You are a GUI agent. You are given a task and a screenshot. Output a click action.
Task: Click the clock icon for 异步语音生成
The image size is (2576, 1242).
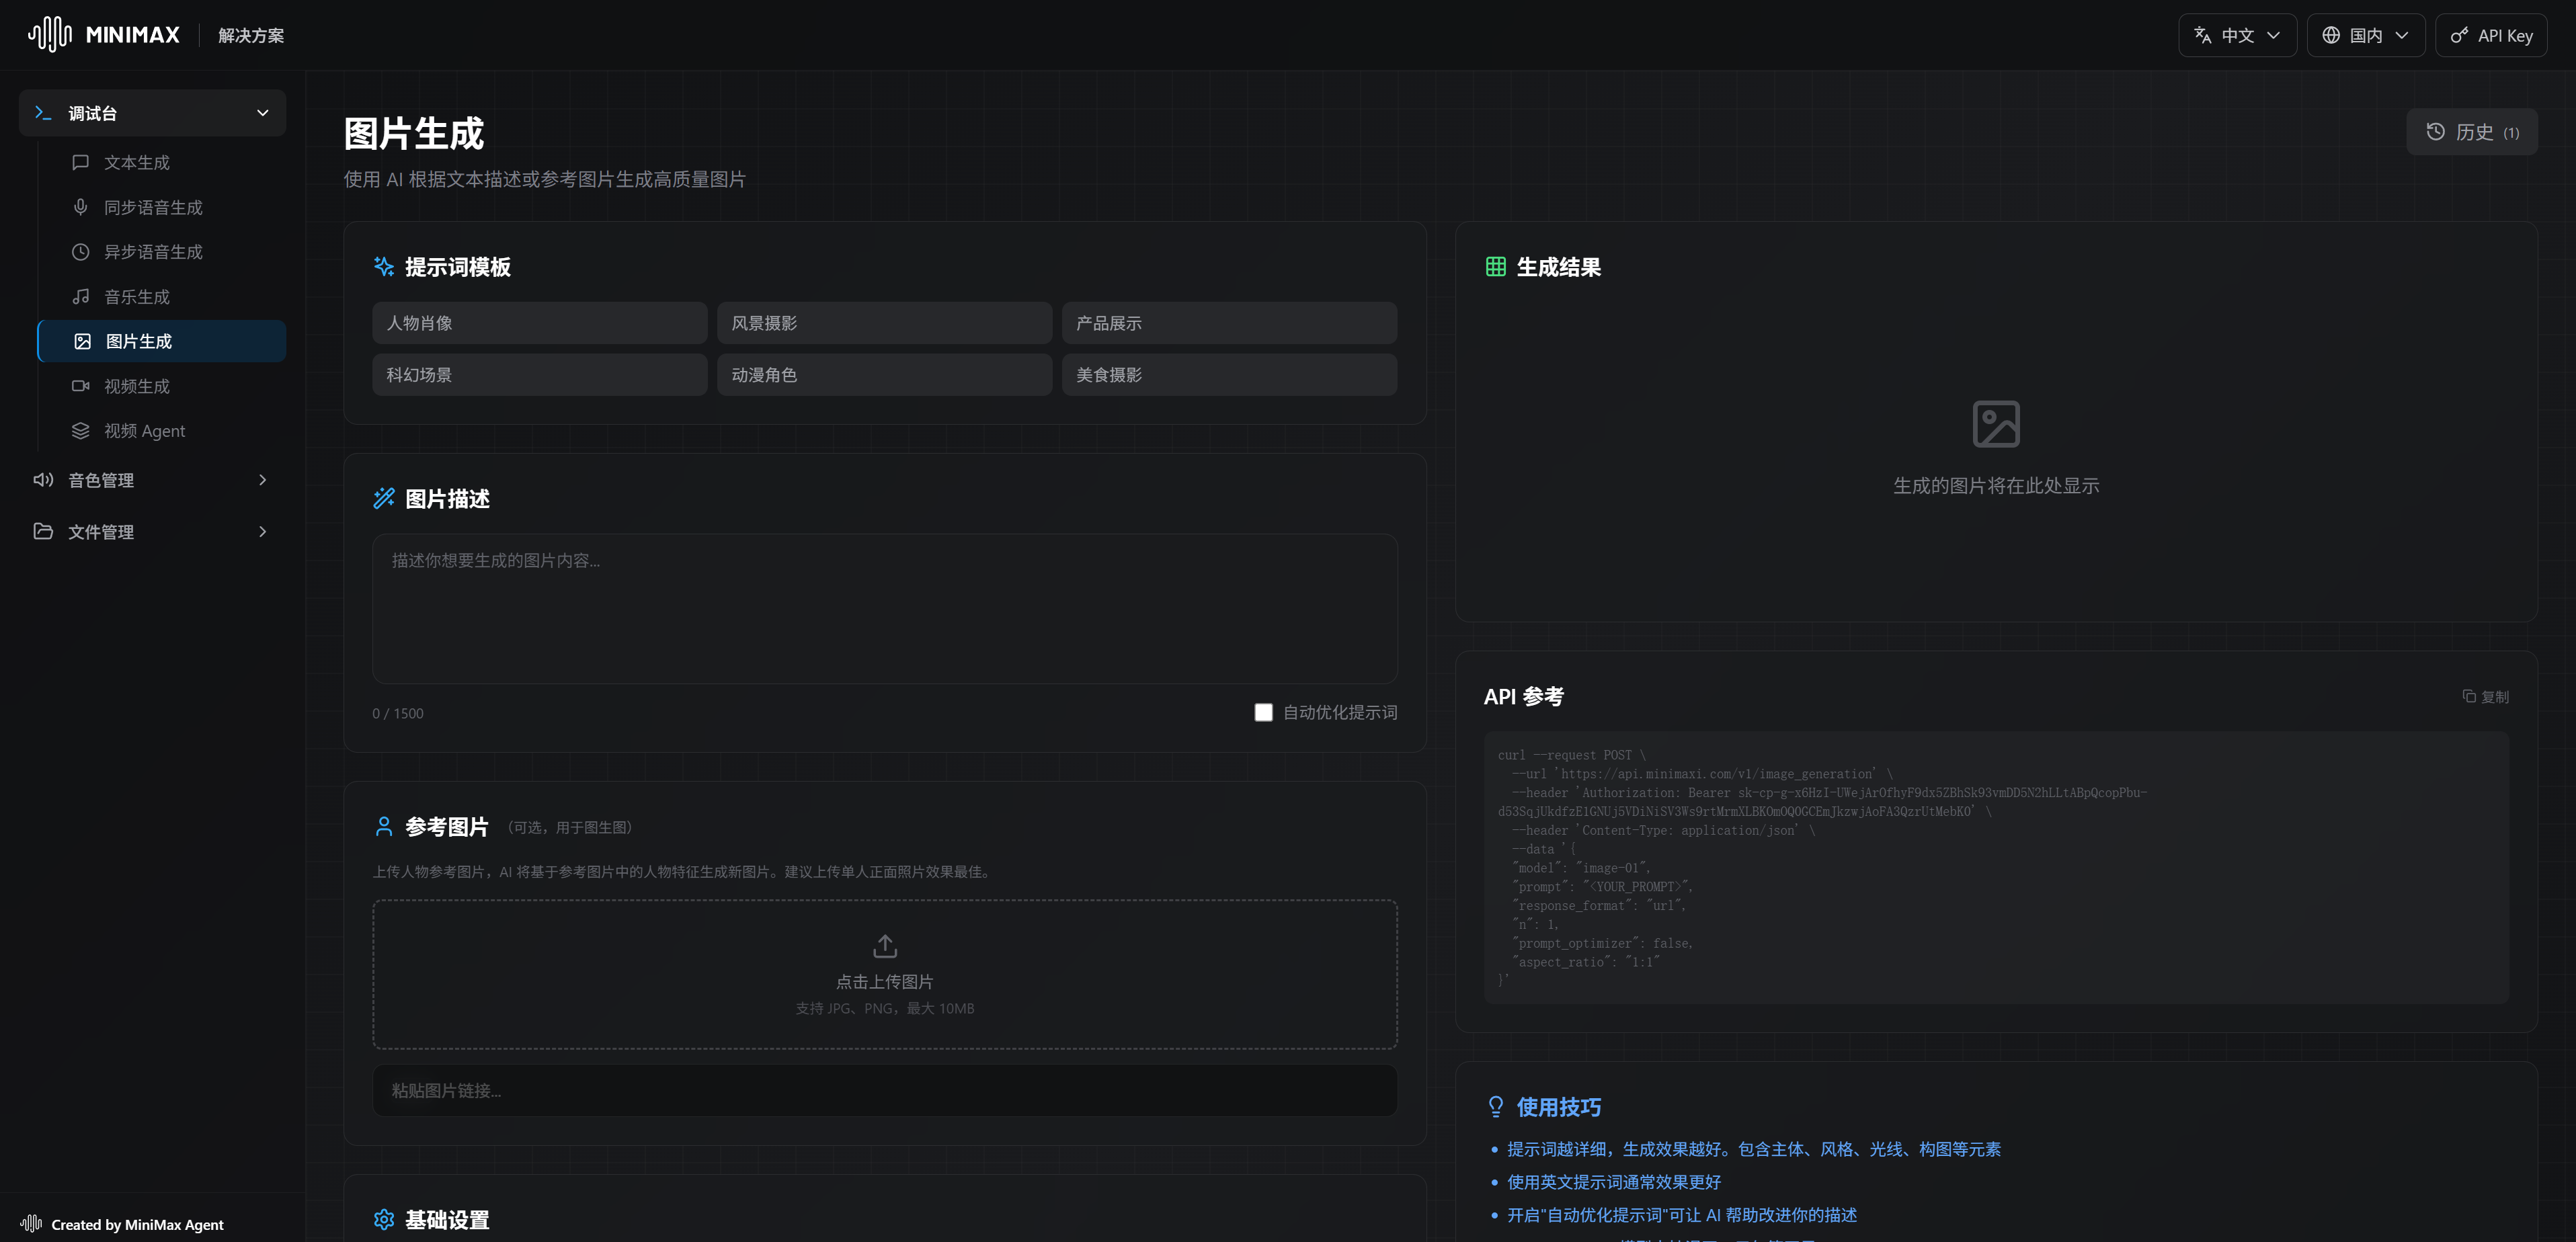[x=81, y=252]
